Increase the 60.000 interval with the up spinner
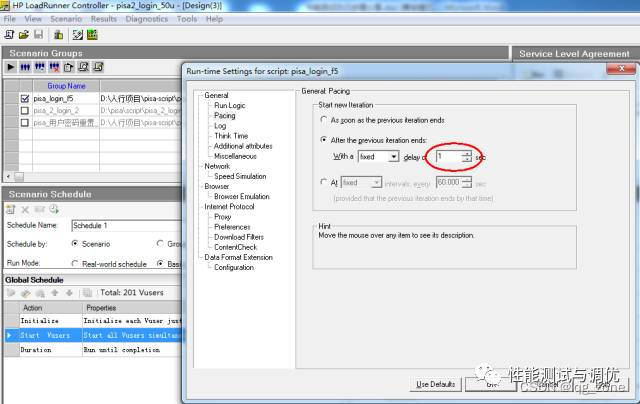This screenshot has width=640, height=404. pos(467,179)
